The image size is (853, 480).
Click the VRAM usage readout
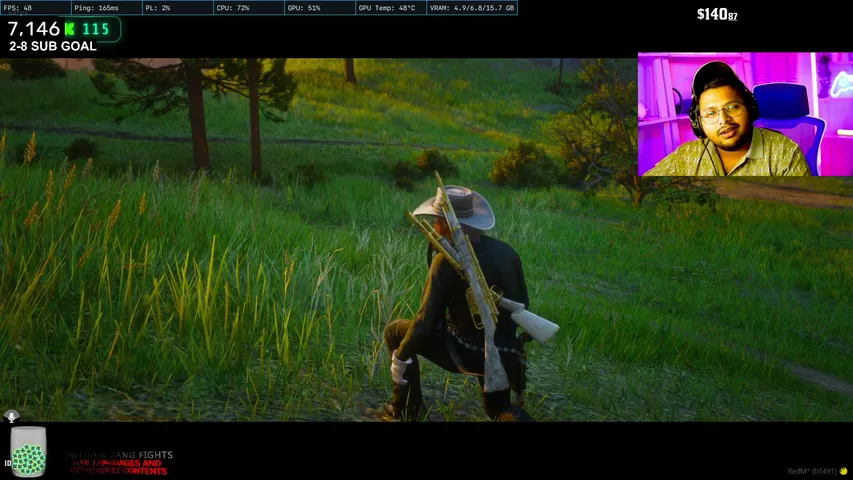point(472,8)
